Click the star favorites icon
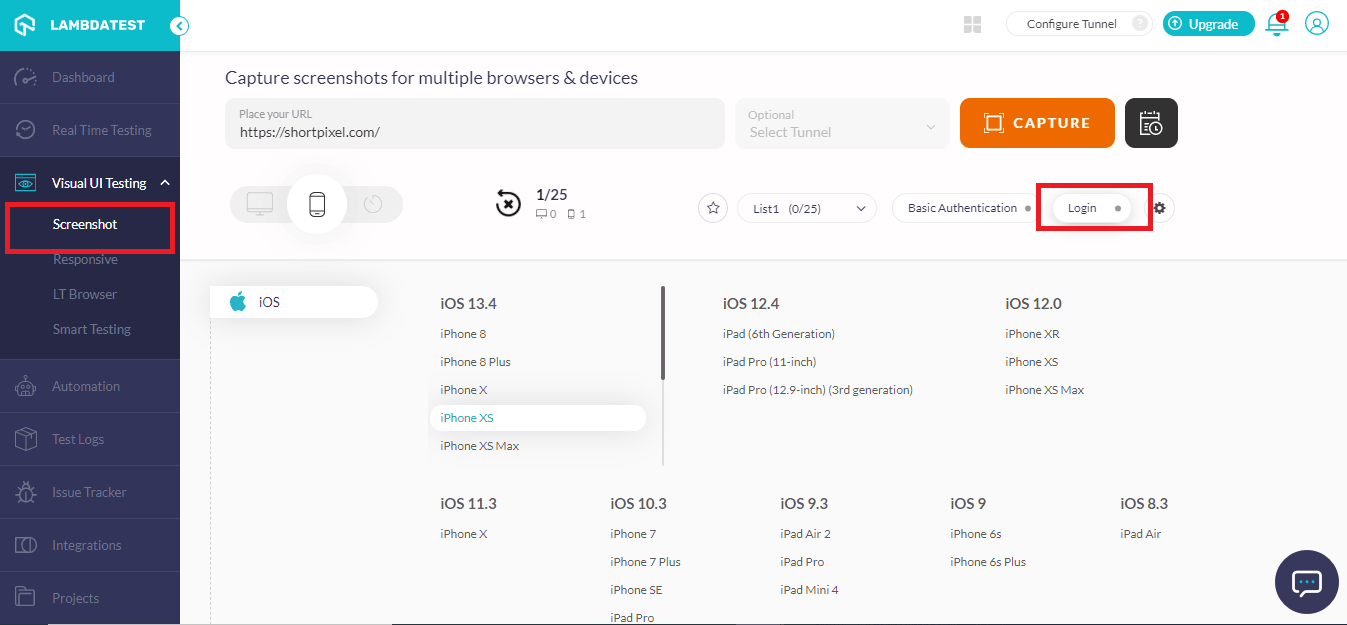Screen dimensions: 1347x625 click(712, 207)
